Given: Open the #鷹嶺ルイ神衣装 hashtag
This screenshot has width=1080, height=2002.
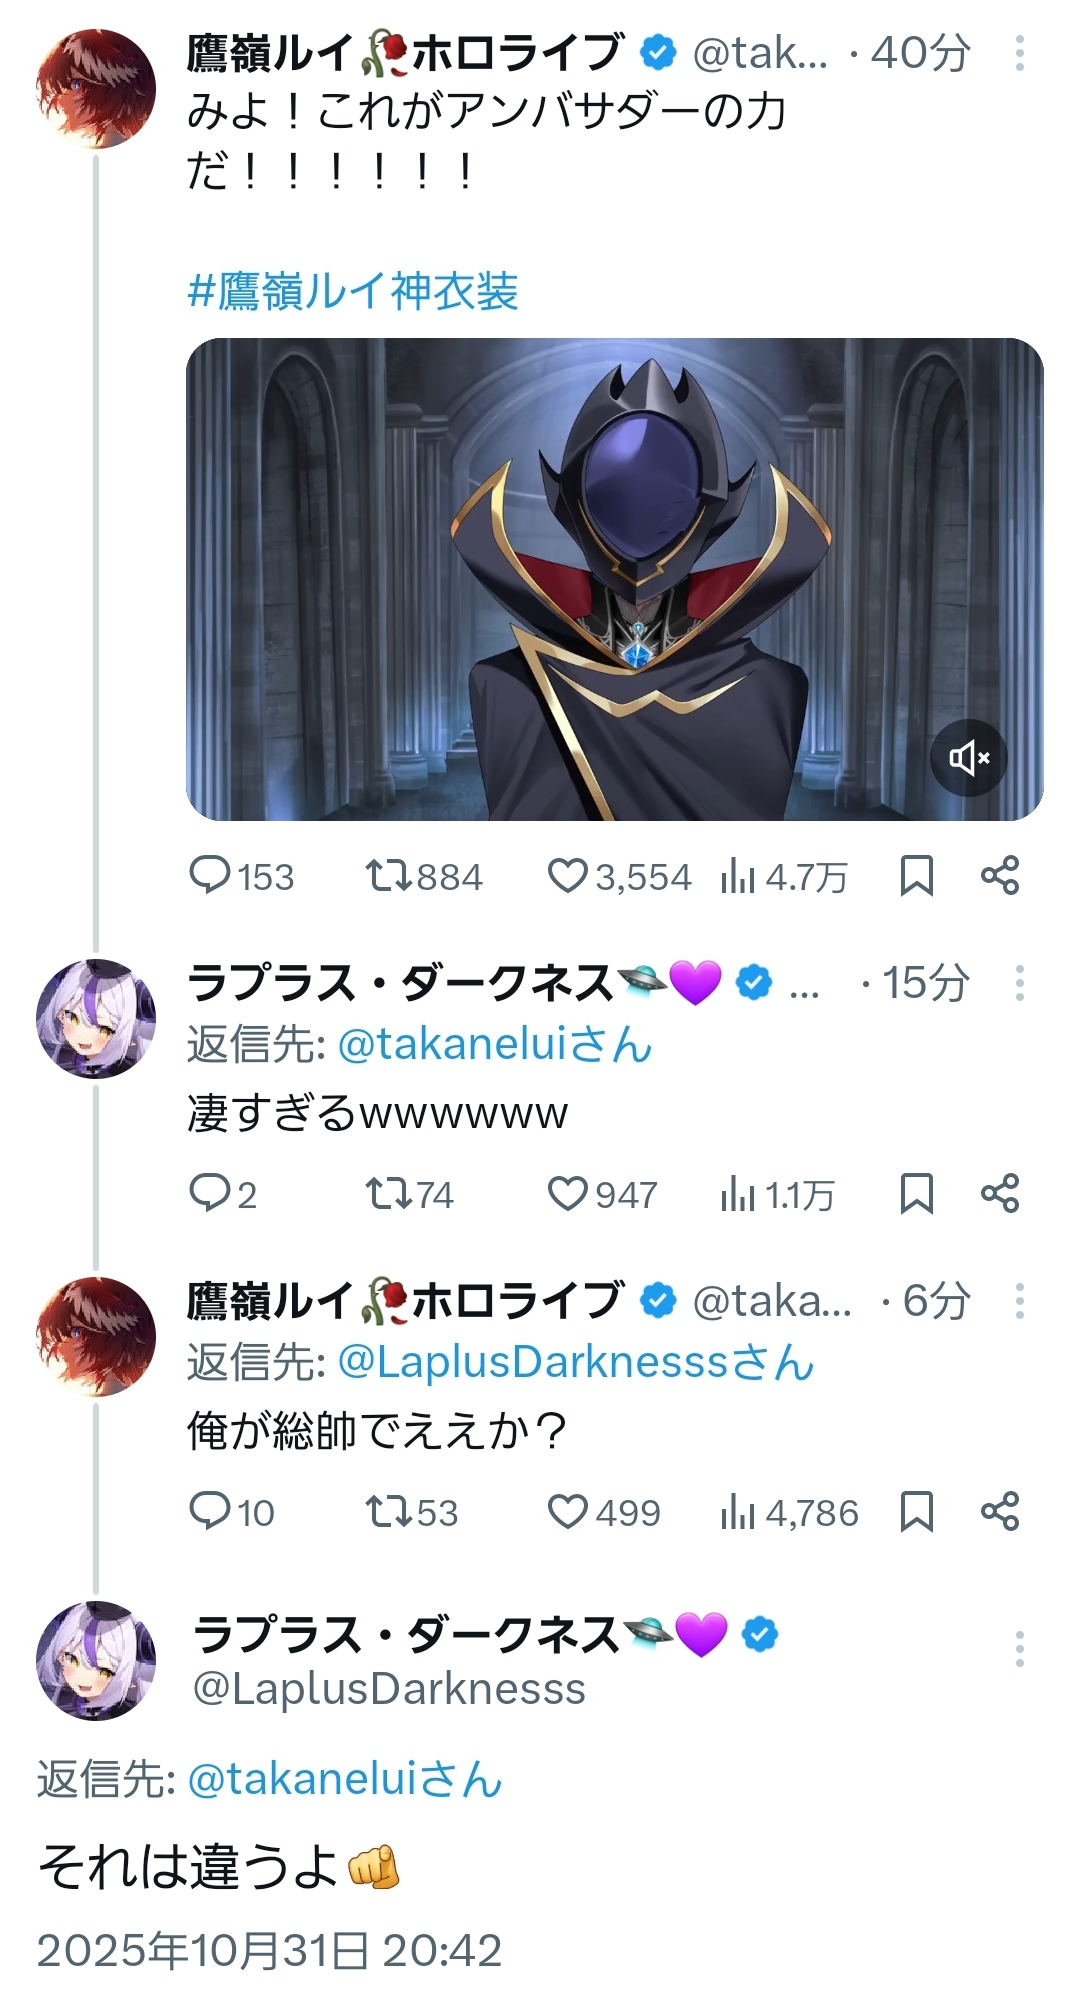Looking at the screenshot, I should [353, 292].
